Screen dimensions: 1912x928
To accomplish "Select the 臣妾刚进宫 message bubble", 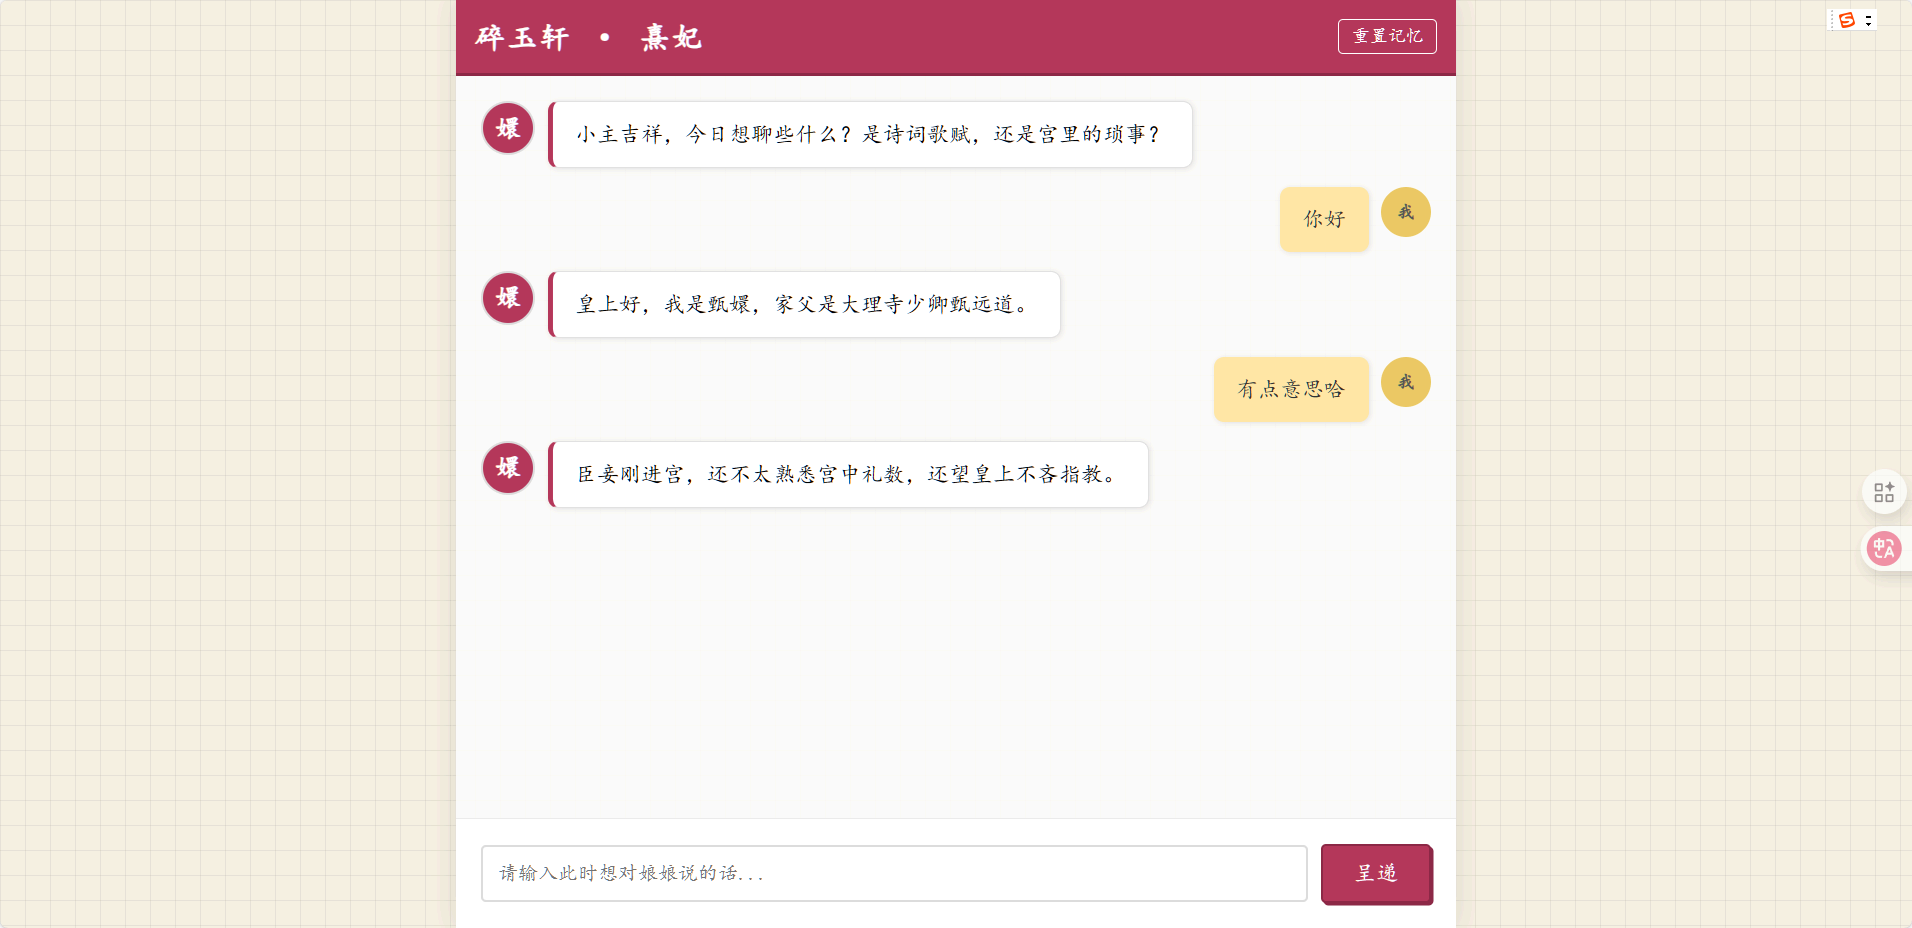I will pyautogui.click(x=848, y=474).
